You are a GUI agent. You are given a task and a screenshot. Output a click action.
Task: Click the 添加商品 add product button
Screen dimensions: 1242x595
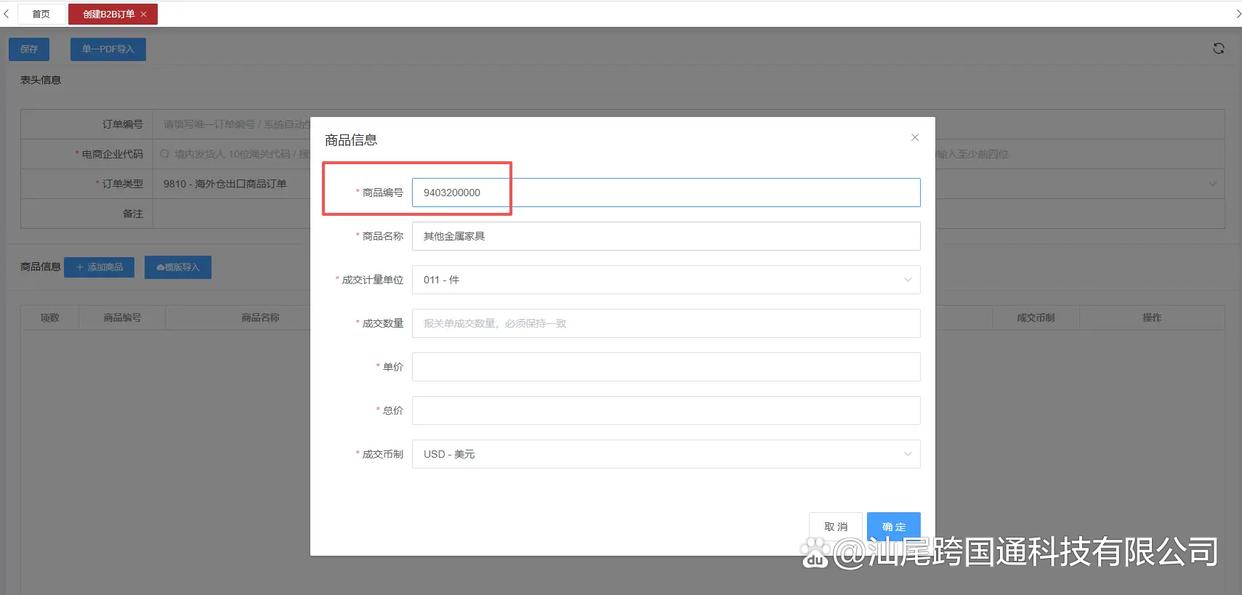(x=99, y=267)
